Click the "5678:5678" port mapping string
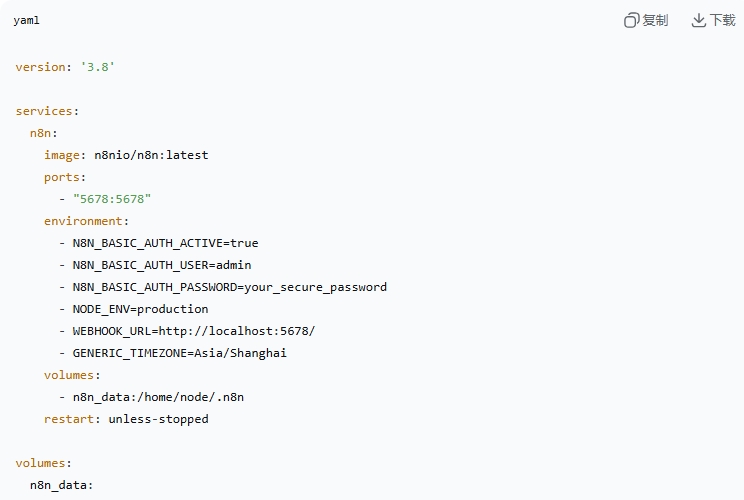 pos(111,199)
